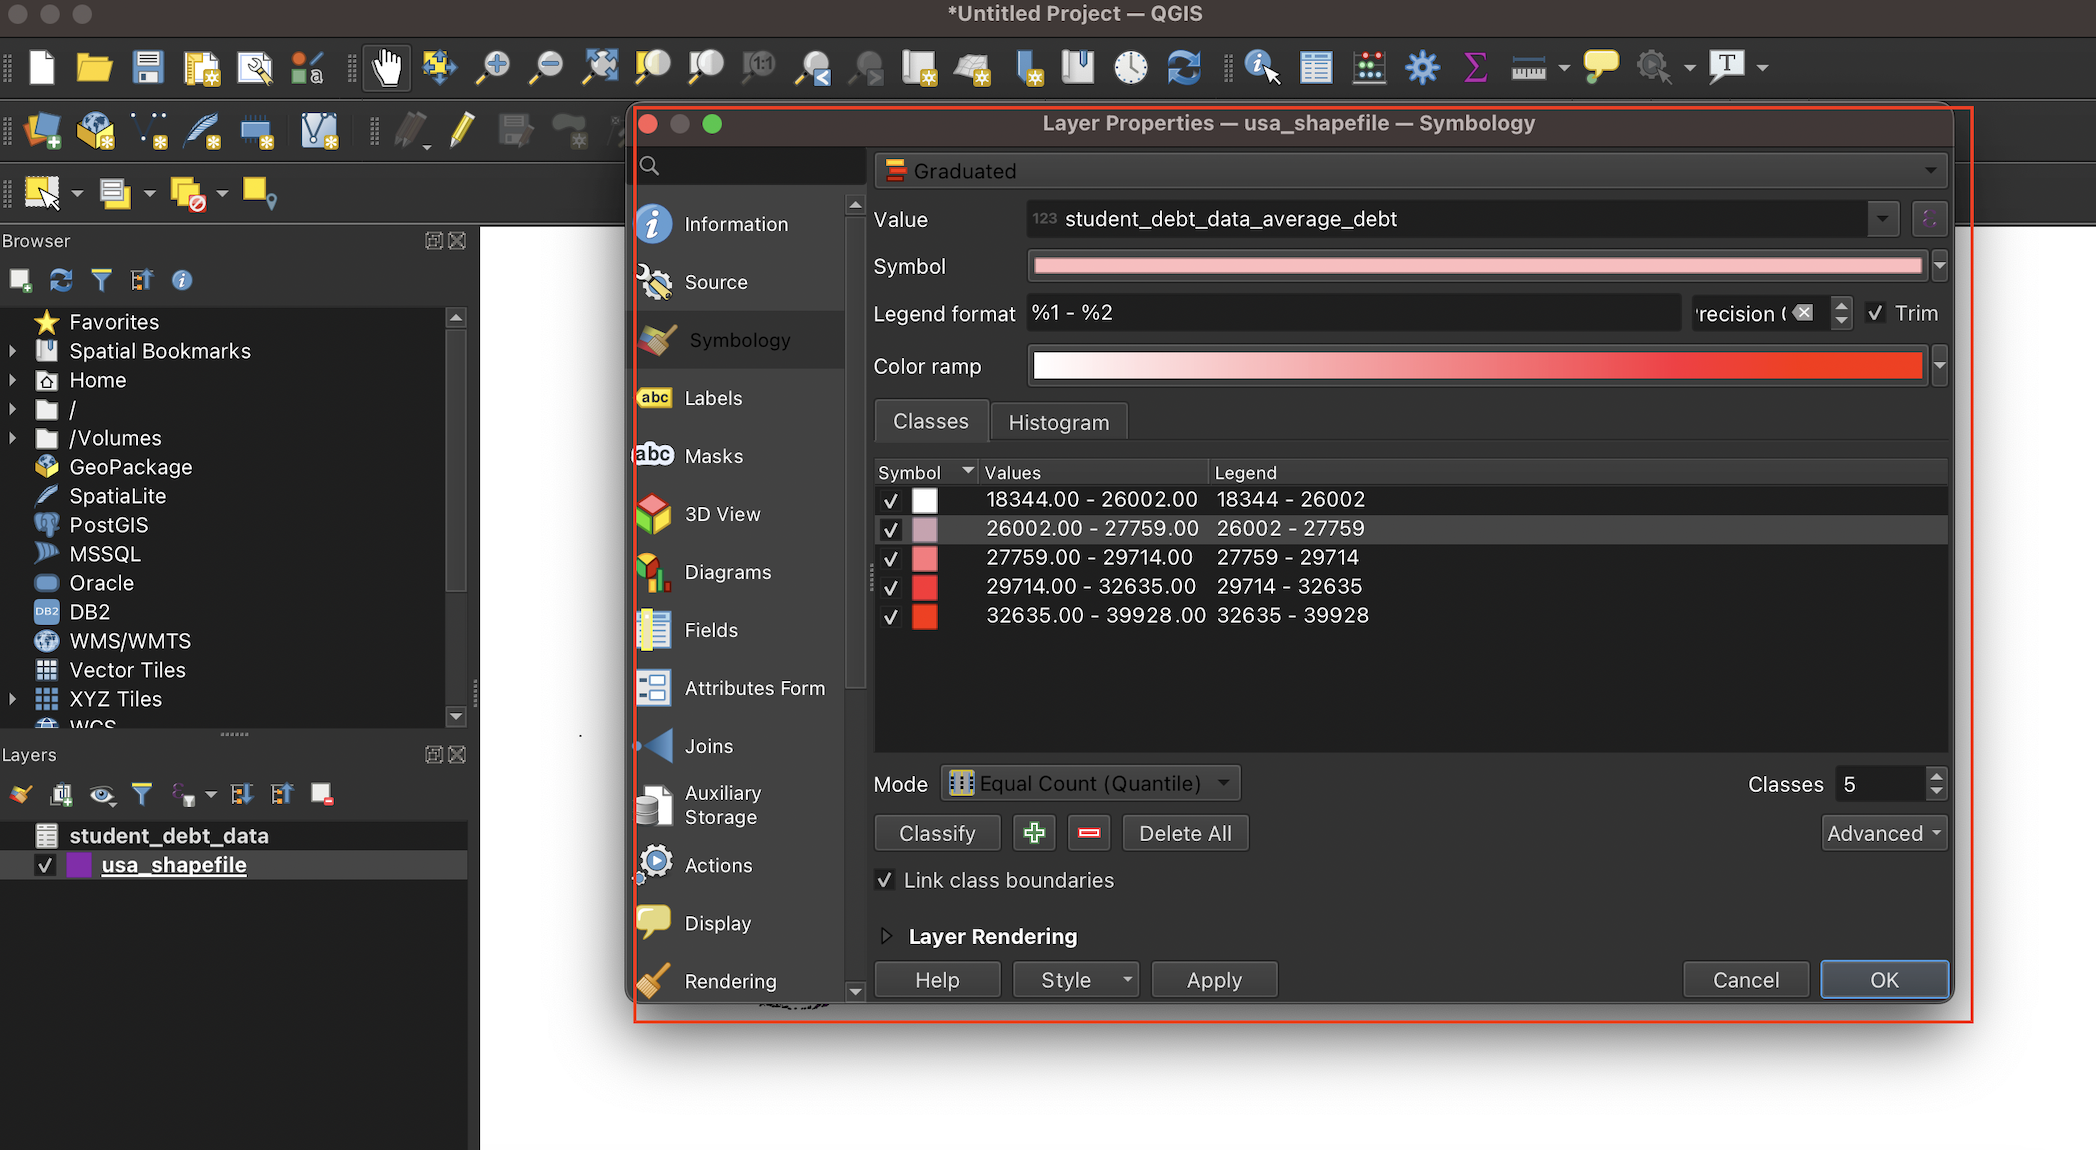Click the Apply button
Screen dimensions: 2096x1150
[1214, 980]
